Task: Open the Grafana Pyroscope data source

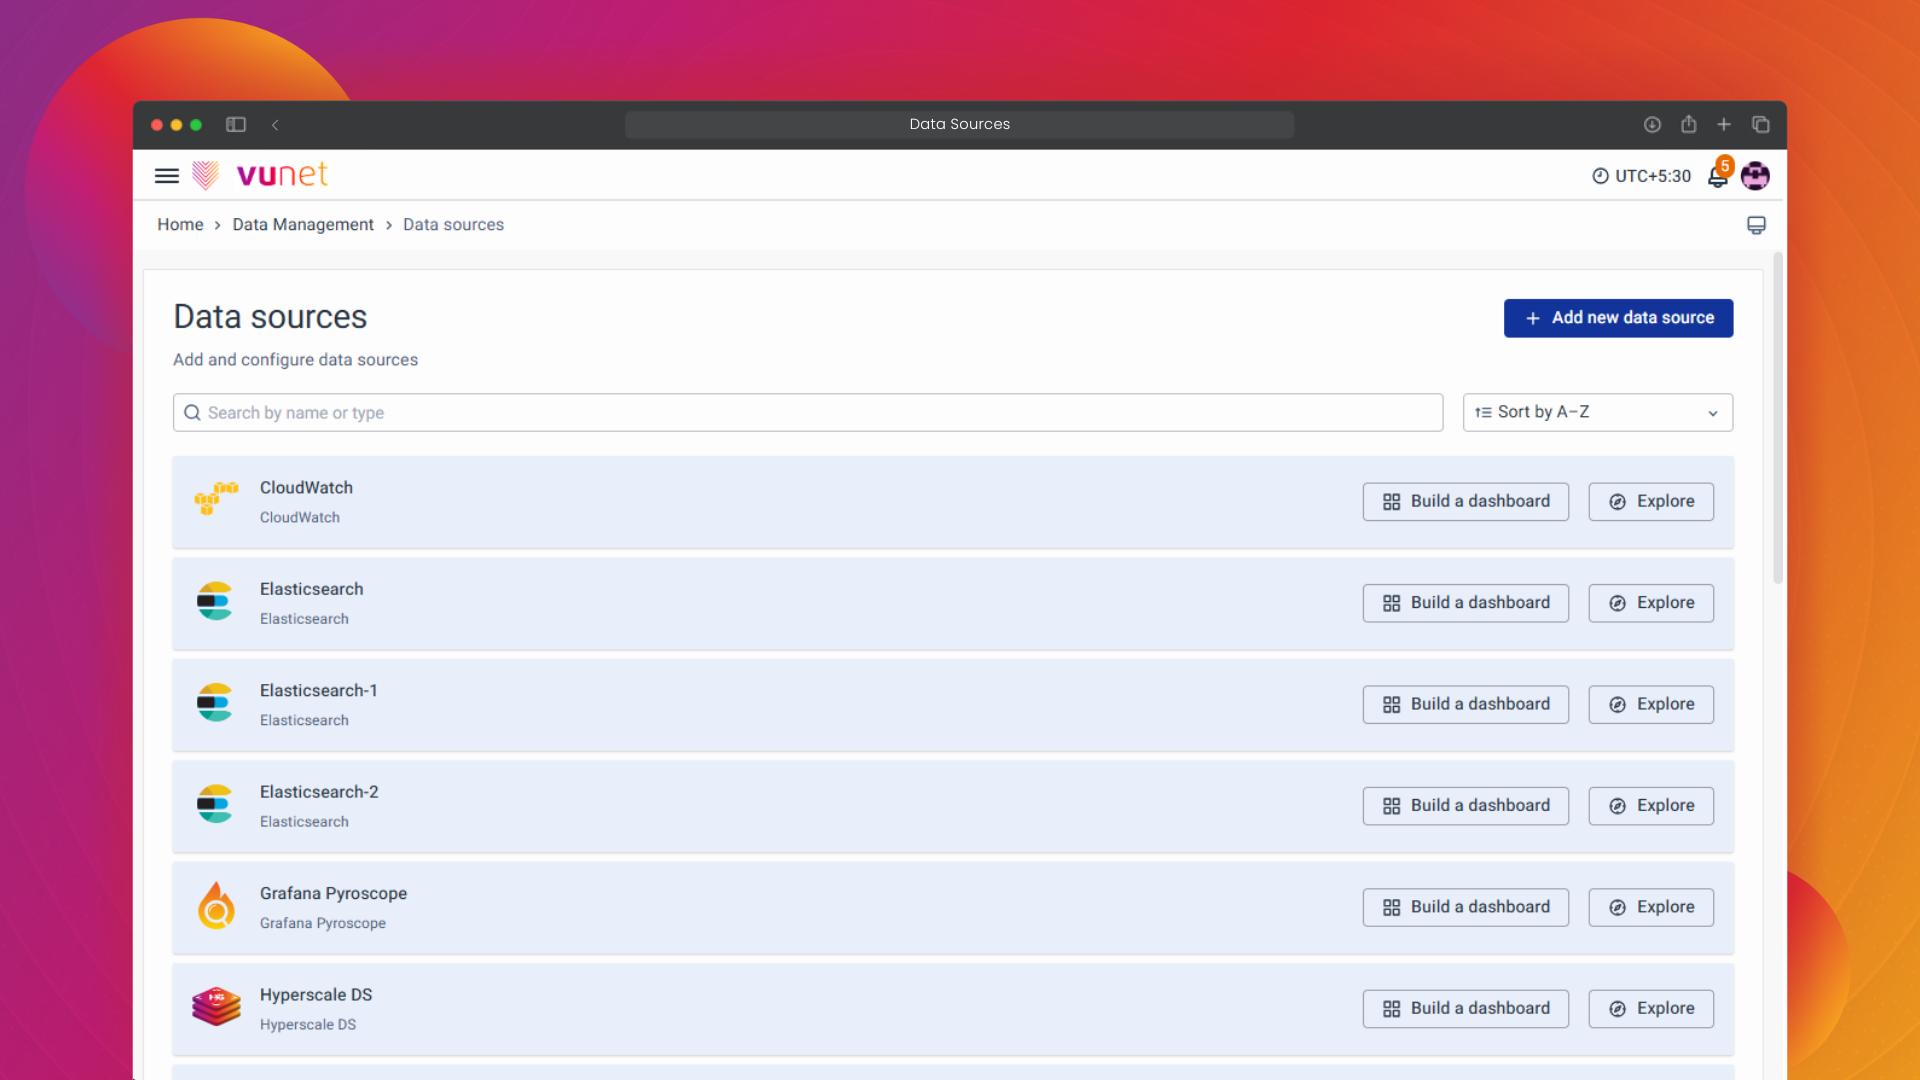Action: click(x=333, y=893)
